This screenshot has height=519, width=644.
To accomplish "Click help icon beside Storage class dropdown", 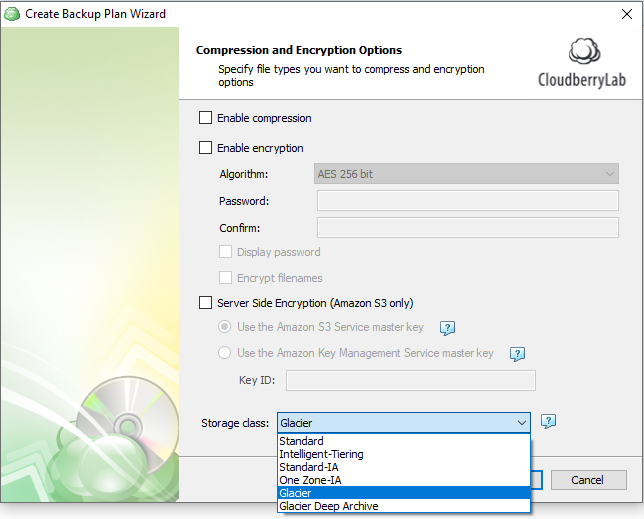I will (548, 422).
